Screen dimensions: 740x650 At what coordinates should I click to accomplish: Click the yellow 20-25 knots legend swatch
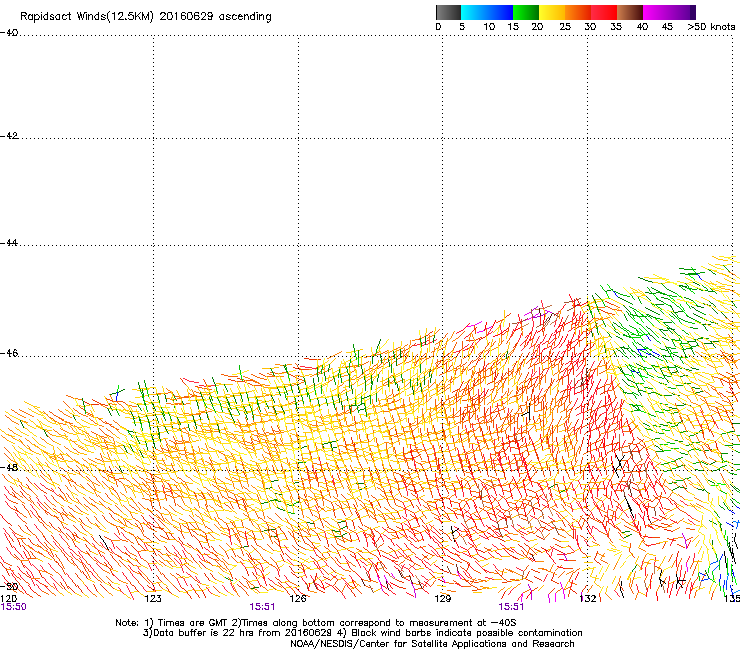pos(552,12)
